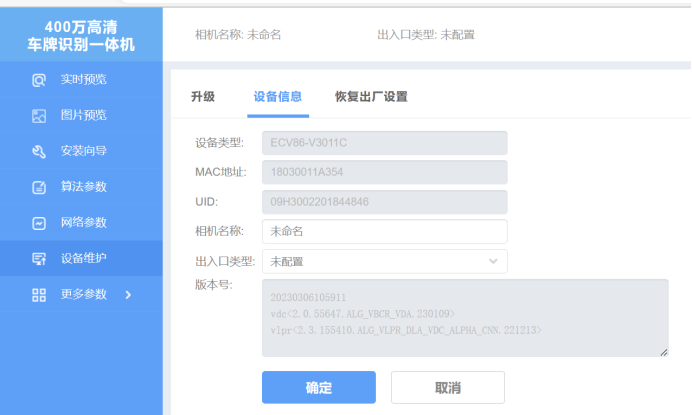
Task: Click the 实时预览 live preview icon
Action: (x=39, y=80)
